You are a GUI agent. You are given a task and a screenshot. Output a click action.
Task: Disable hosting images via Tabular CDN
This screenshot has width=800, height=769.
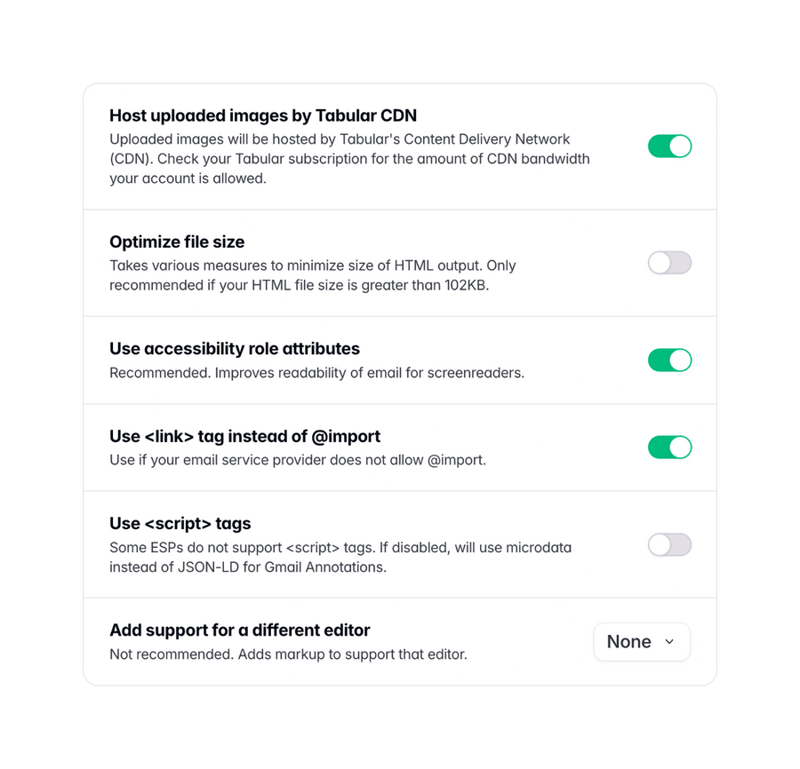[x=669, y=146]
